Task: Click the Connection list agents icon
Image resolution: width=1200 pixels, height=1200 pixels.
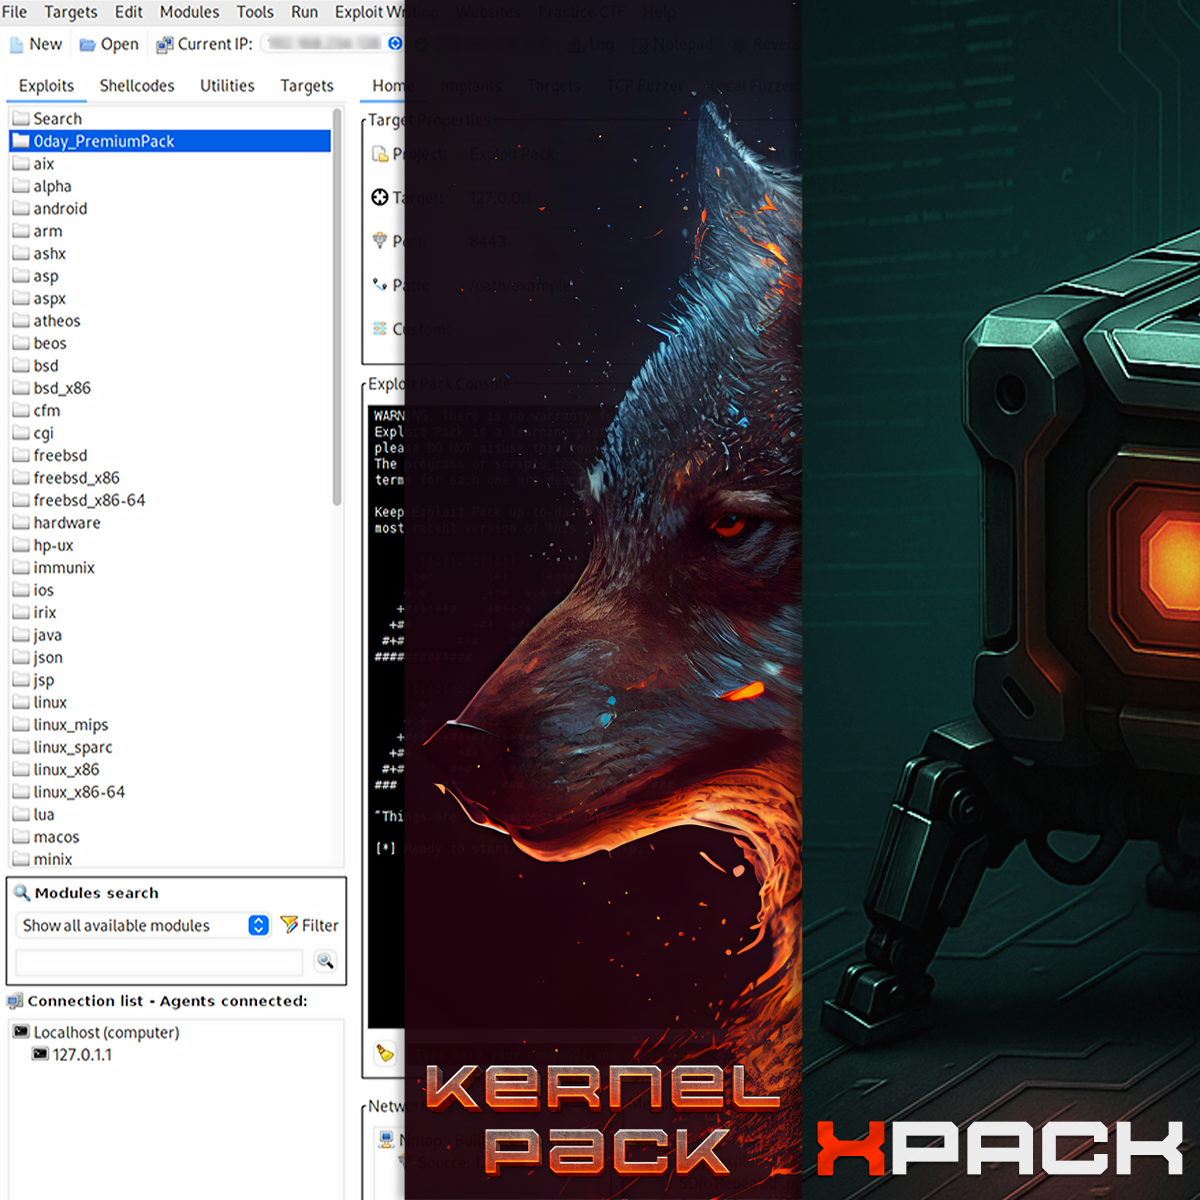Action: (14, 1000)
